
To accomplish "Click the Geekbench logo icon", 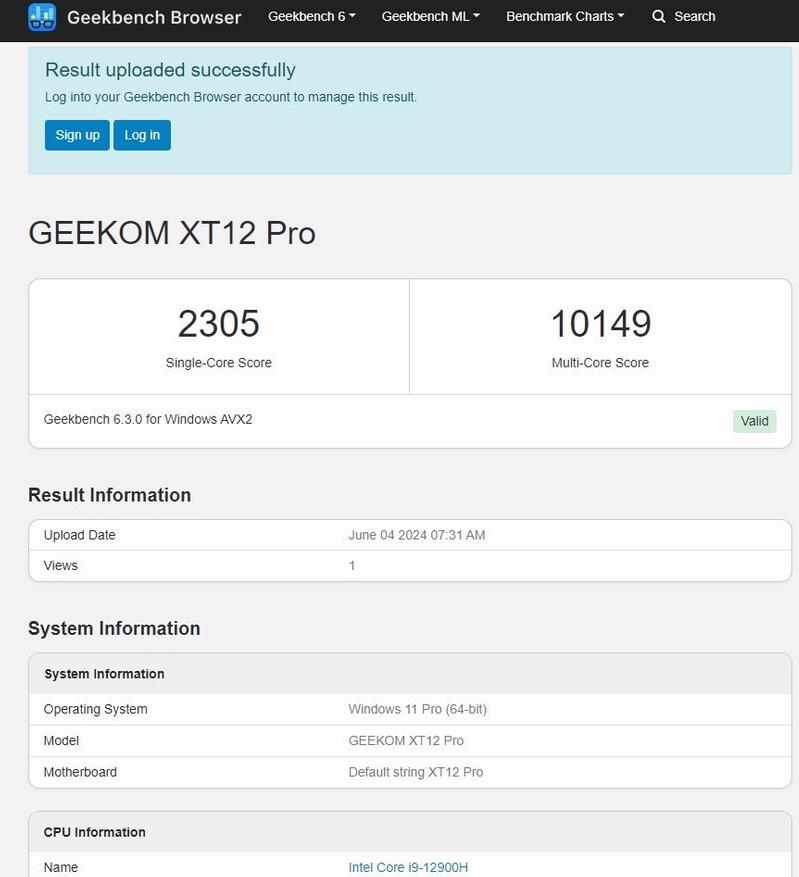I will pyautogui.click(x=42, y=17).
